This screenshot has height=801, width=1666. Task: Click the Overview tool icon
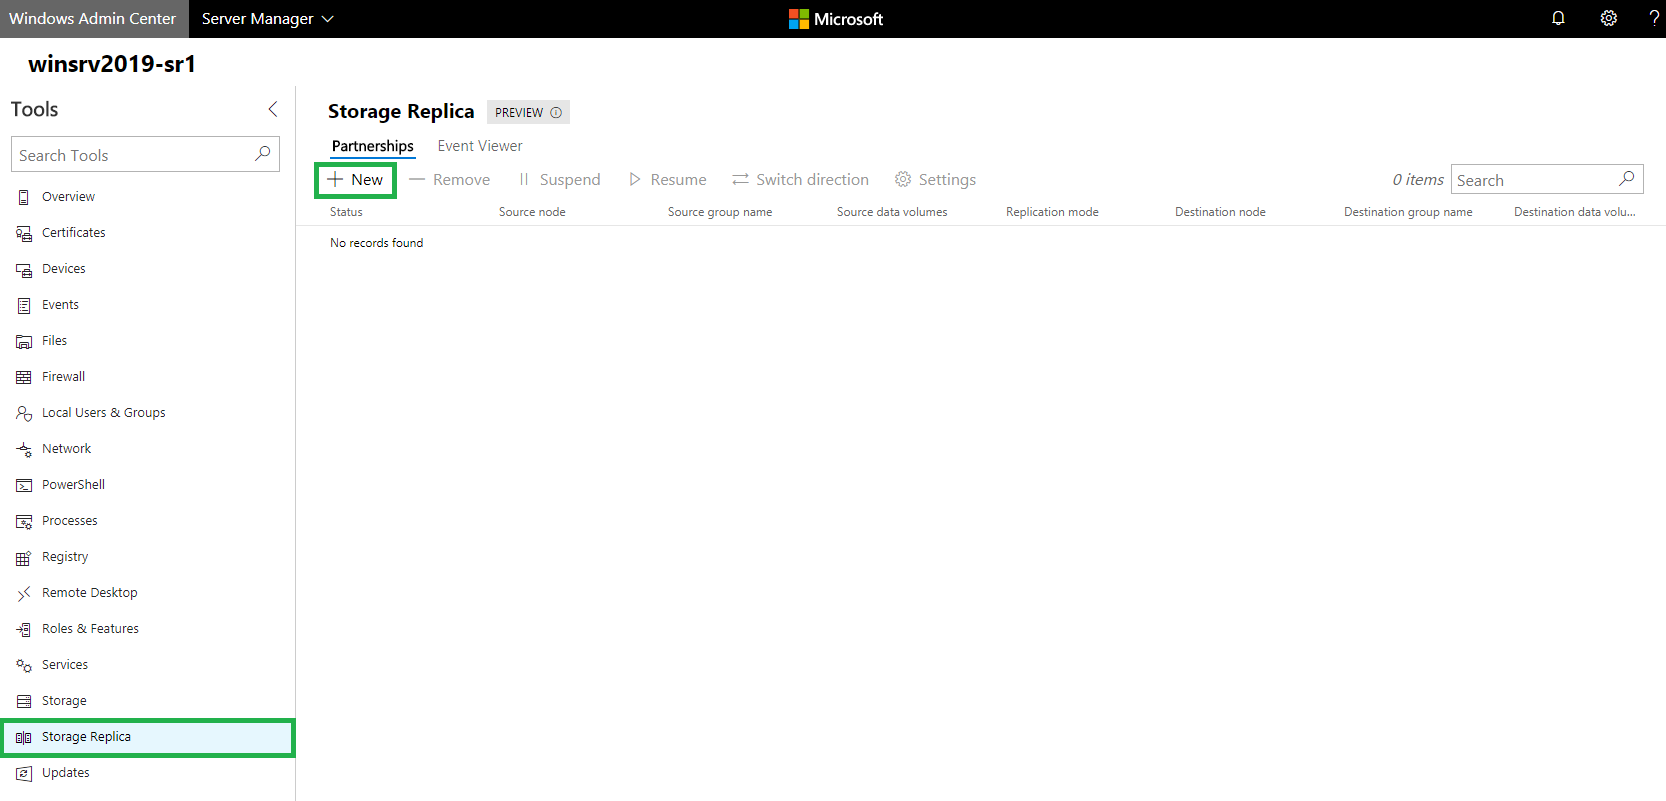tap(24, 197)
